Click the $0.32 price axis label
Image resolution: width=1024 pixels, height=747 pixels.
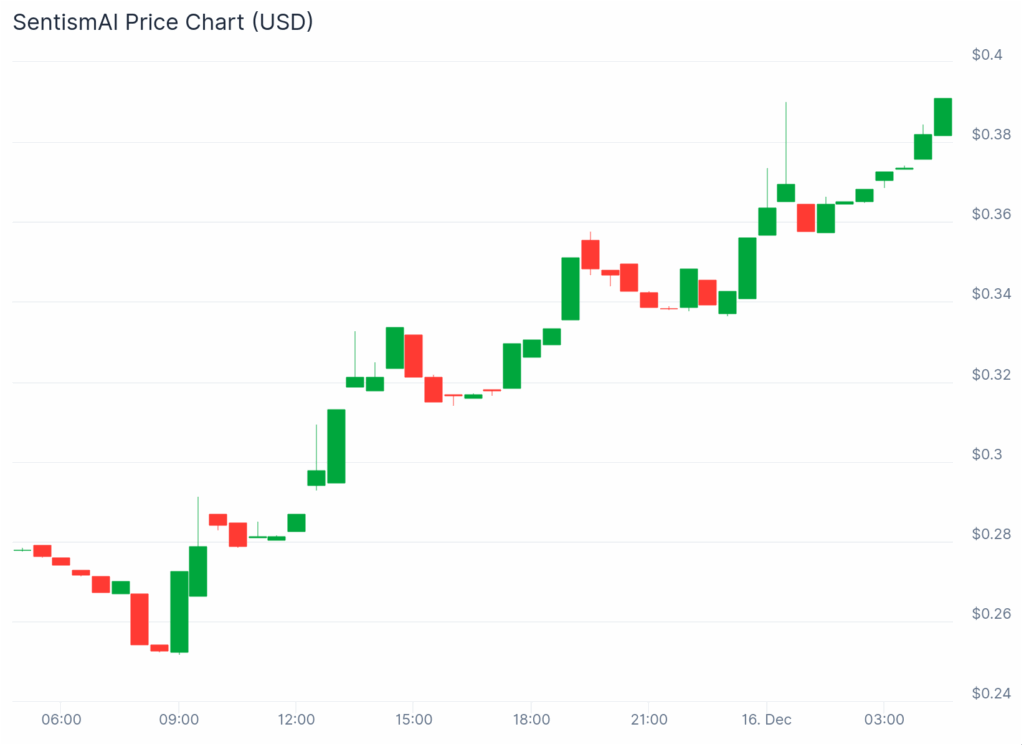(x=991, y=374)
